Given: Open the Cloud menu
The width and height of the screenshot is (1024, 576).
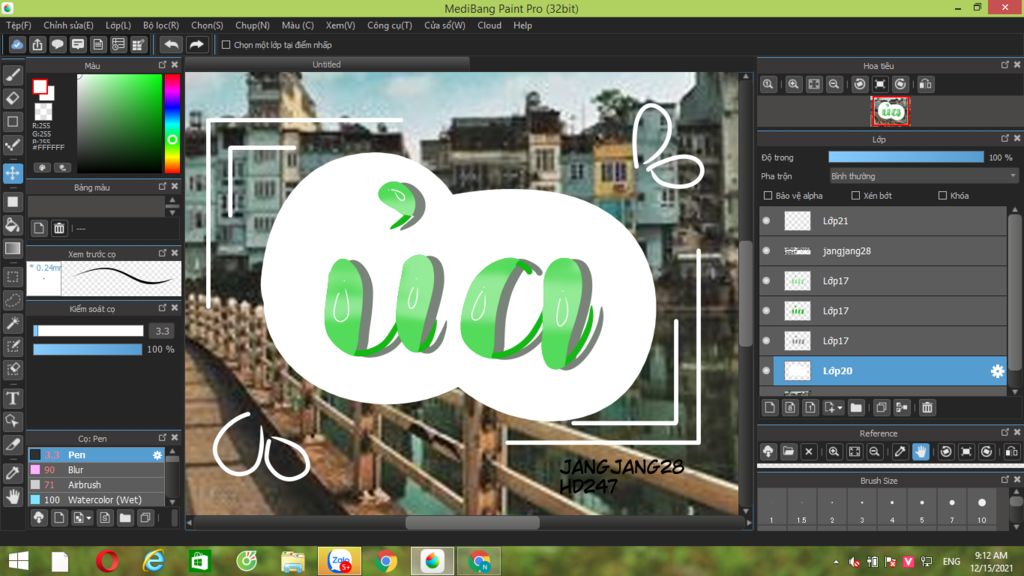Looking at the screenshot, I should coord(489,25).
